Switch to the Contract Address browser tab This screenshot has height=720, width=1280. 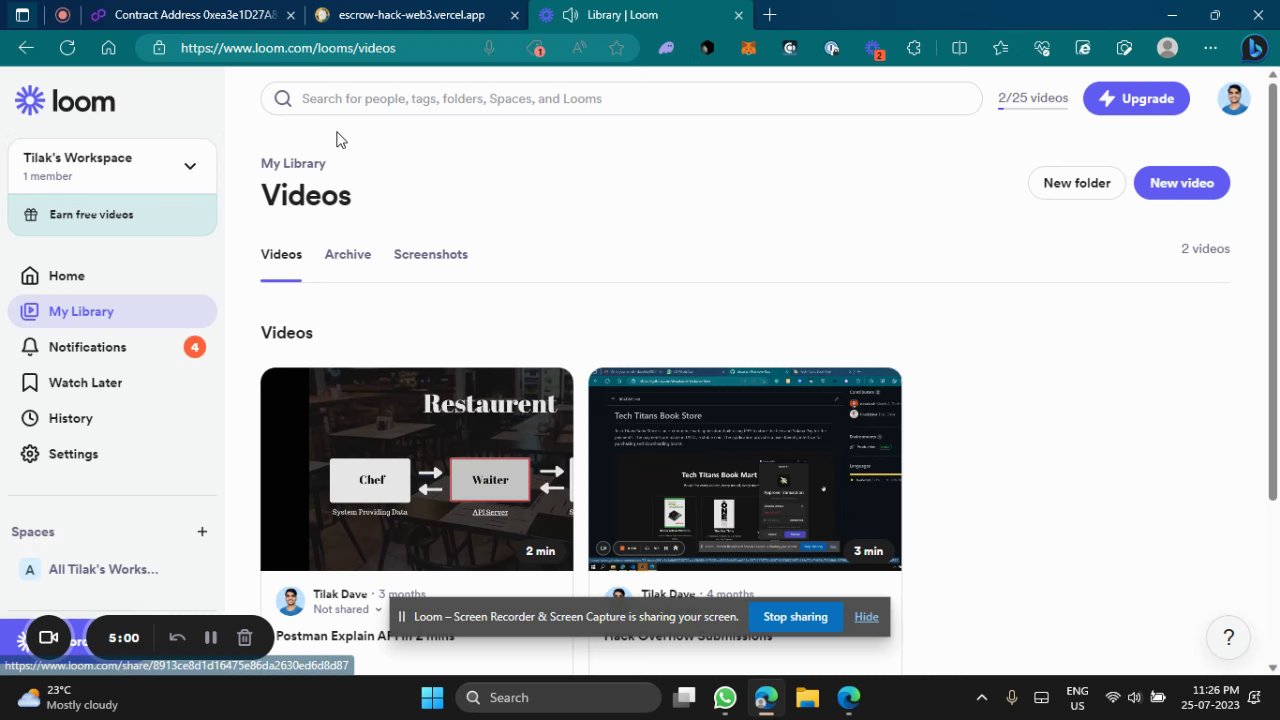(x=193, y=15)
